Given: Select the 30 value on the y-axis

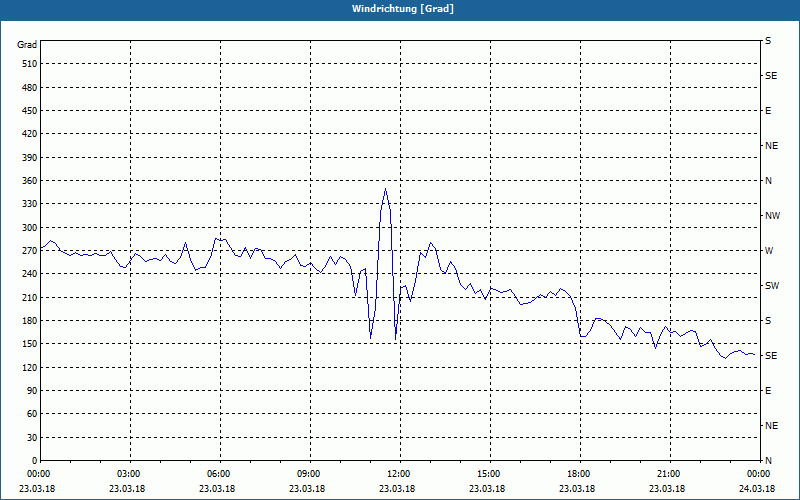Looking at the screenshot, I should pyautogui.click(x=32, y=438).
